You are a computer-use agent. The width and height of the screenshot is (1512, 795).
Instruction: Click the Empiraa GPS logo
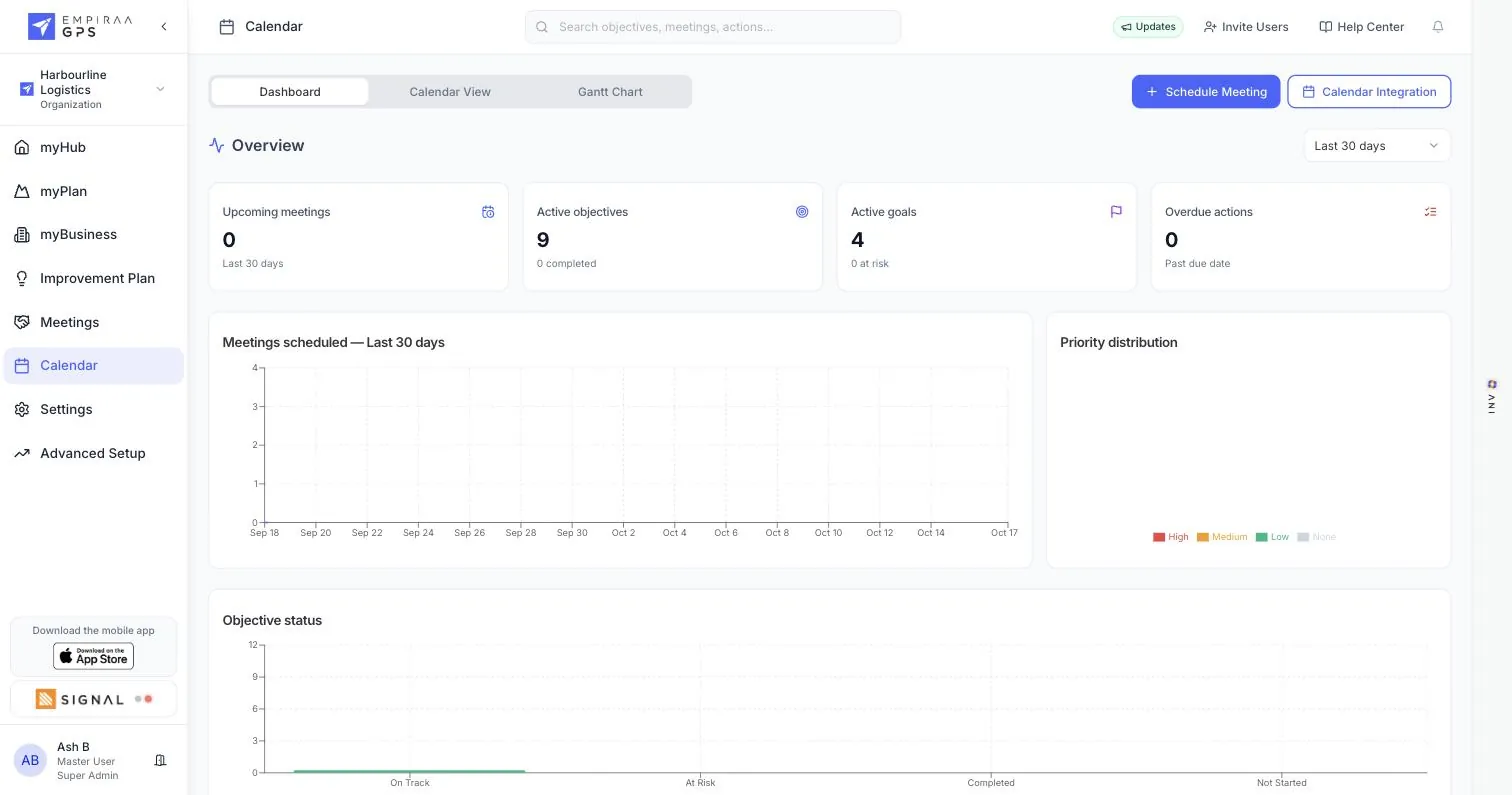(79, 26)
